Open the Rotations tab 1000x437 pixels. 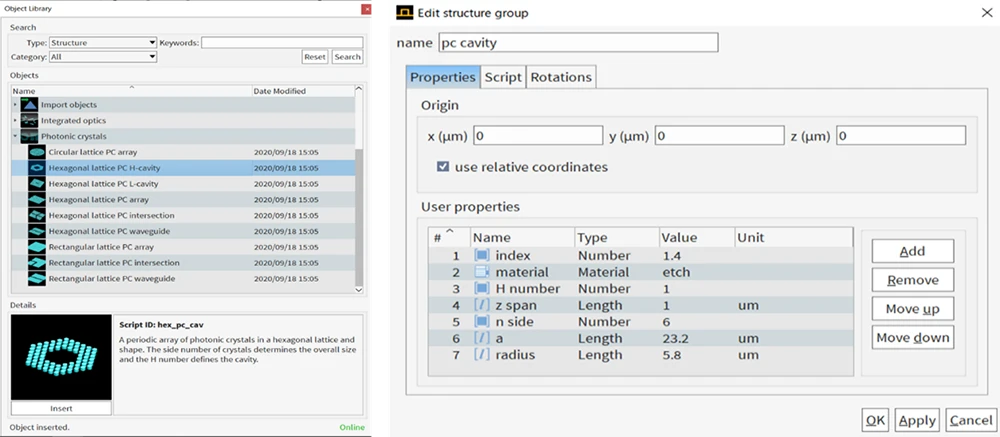point(561,77)
